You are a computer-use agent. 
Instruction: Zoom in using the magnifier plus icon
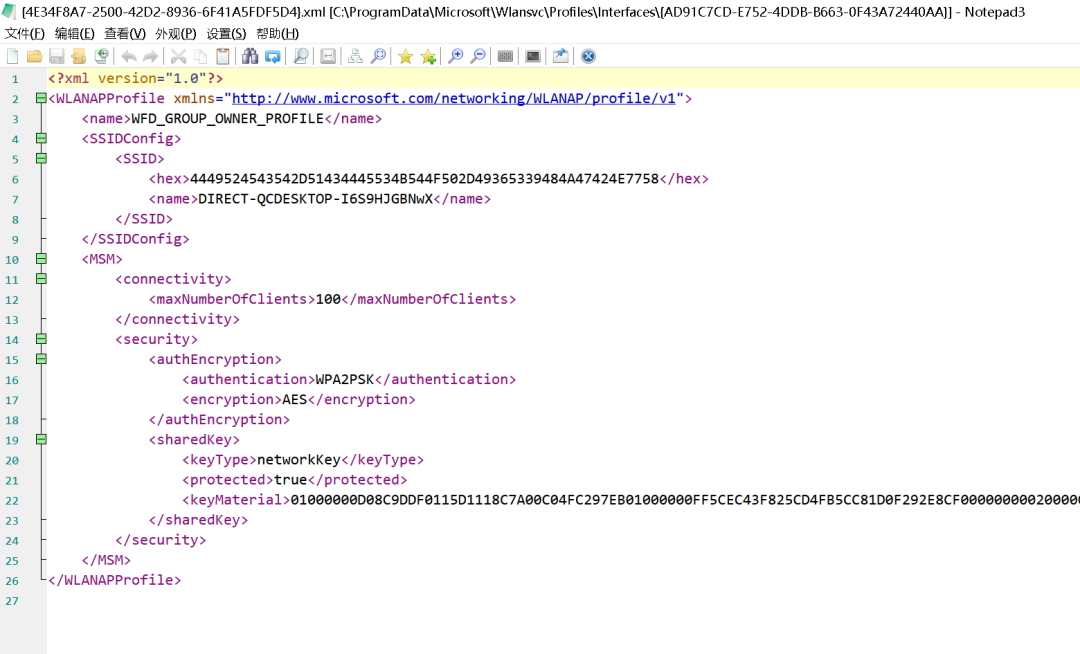point(455,56)
